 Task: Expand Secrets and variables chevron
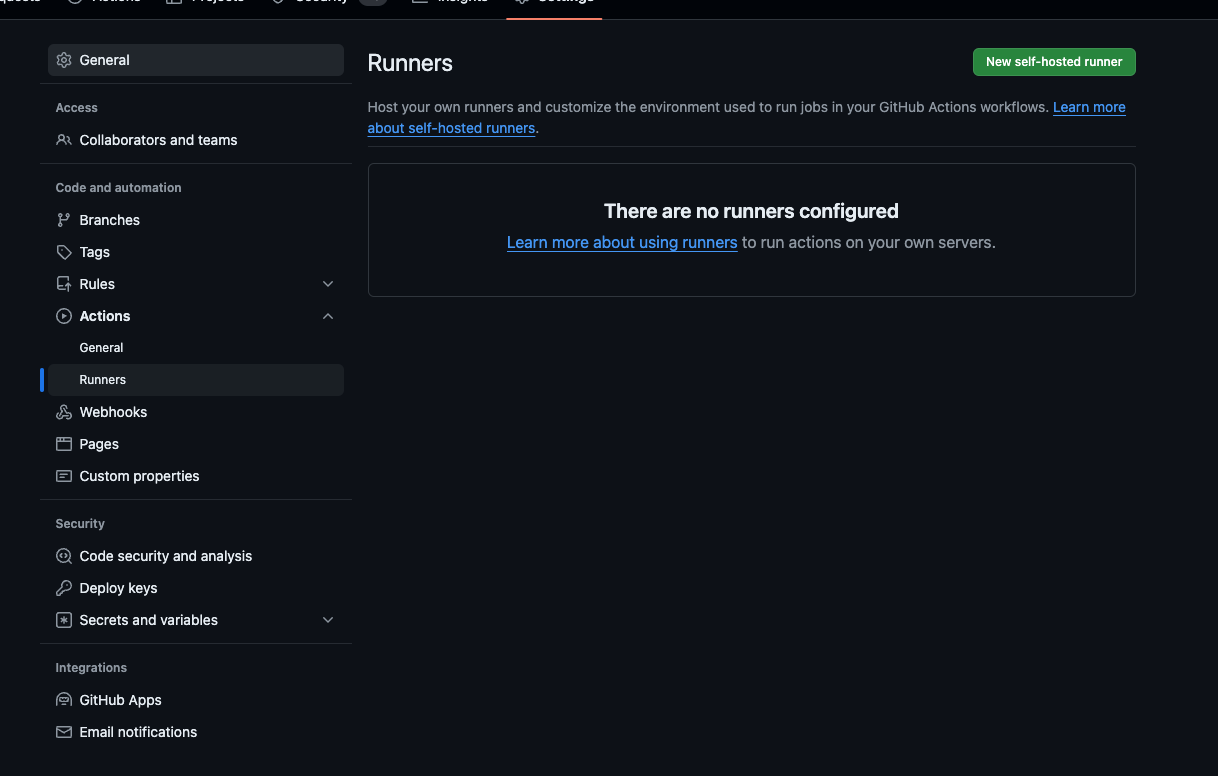coord(328,620)
